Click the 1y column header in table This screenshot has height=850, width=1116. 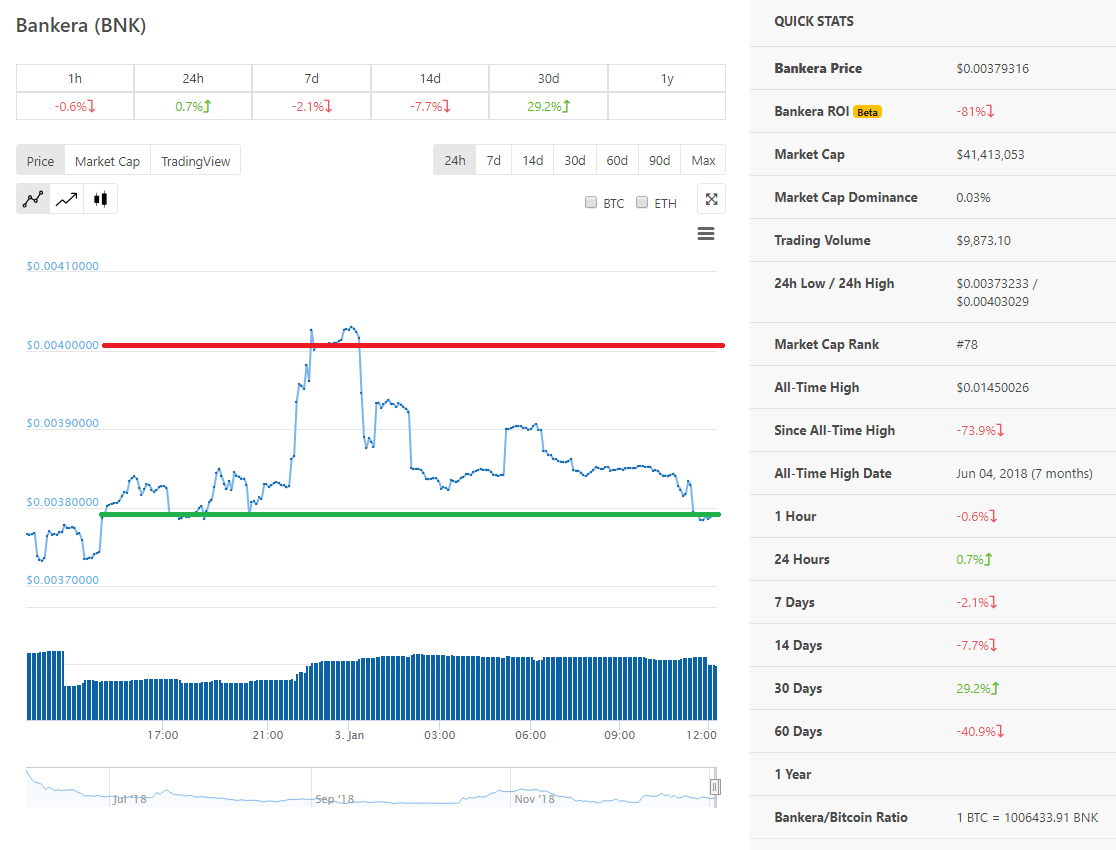coord(667,78)
